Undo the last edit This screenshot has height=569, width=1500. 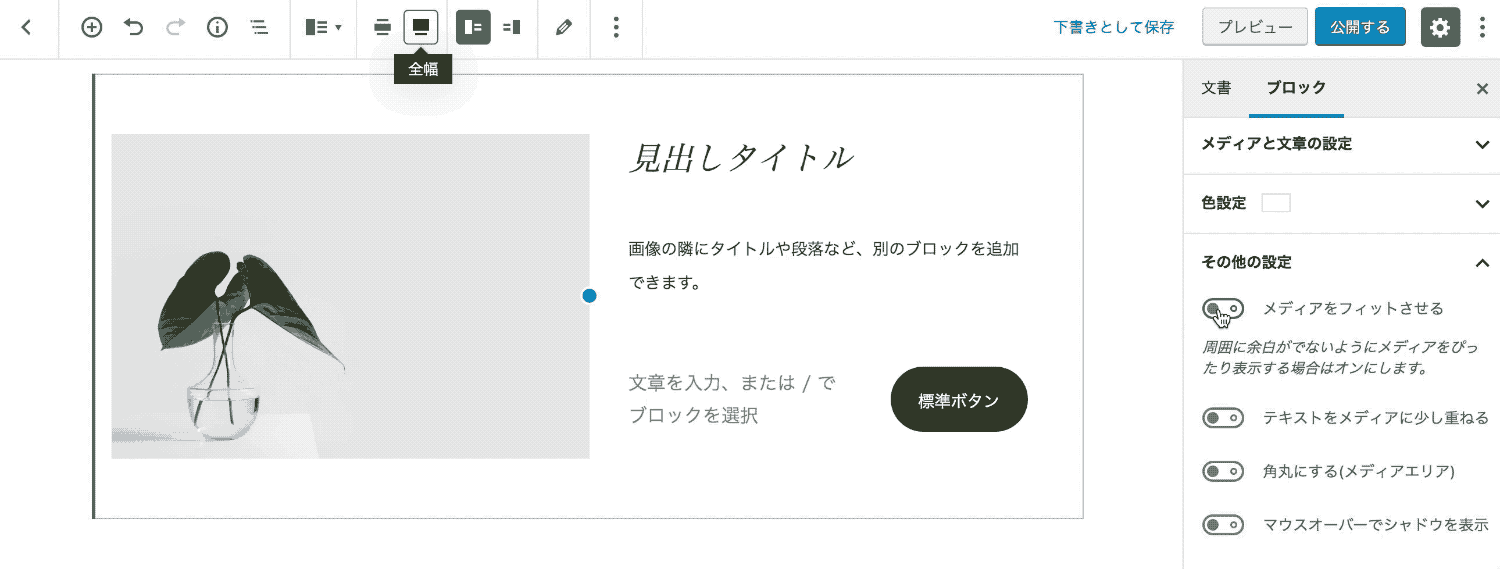click(134, 28)
